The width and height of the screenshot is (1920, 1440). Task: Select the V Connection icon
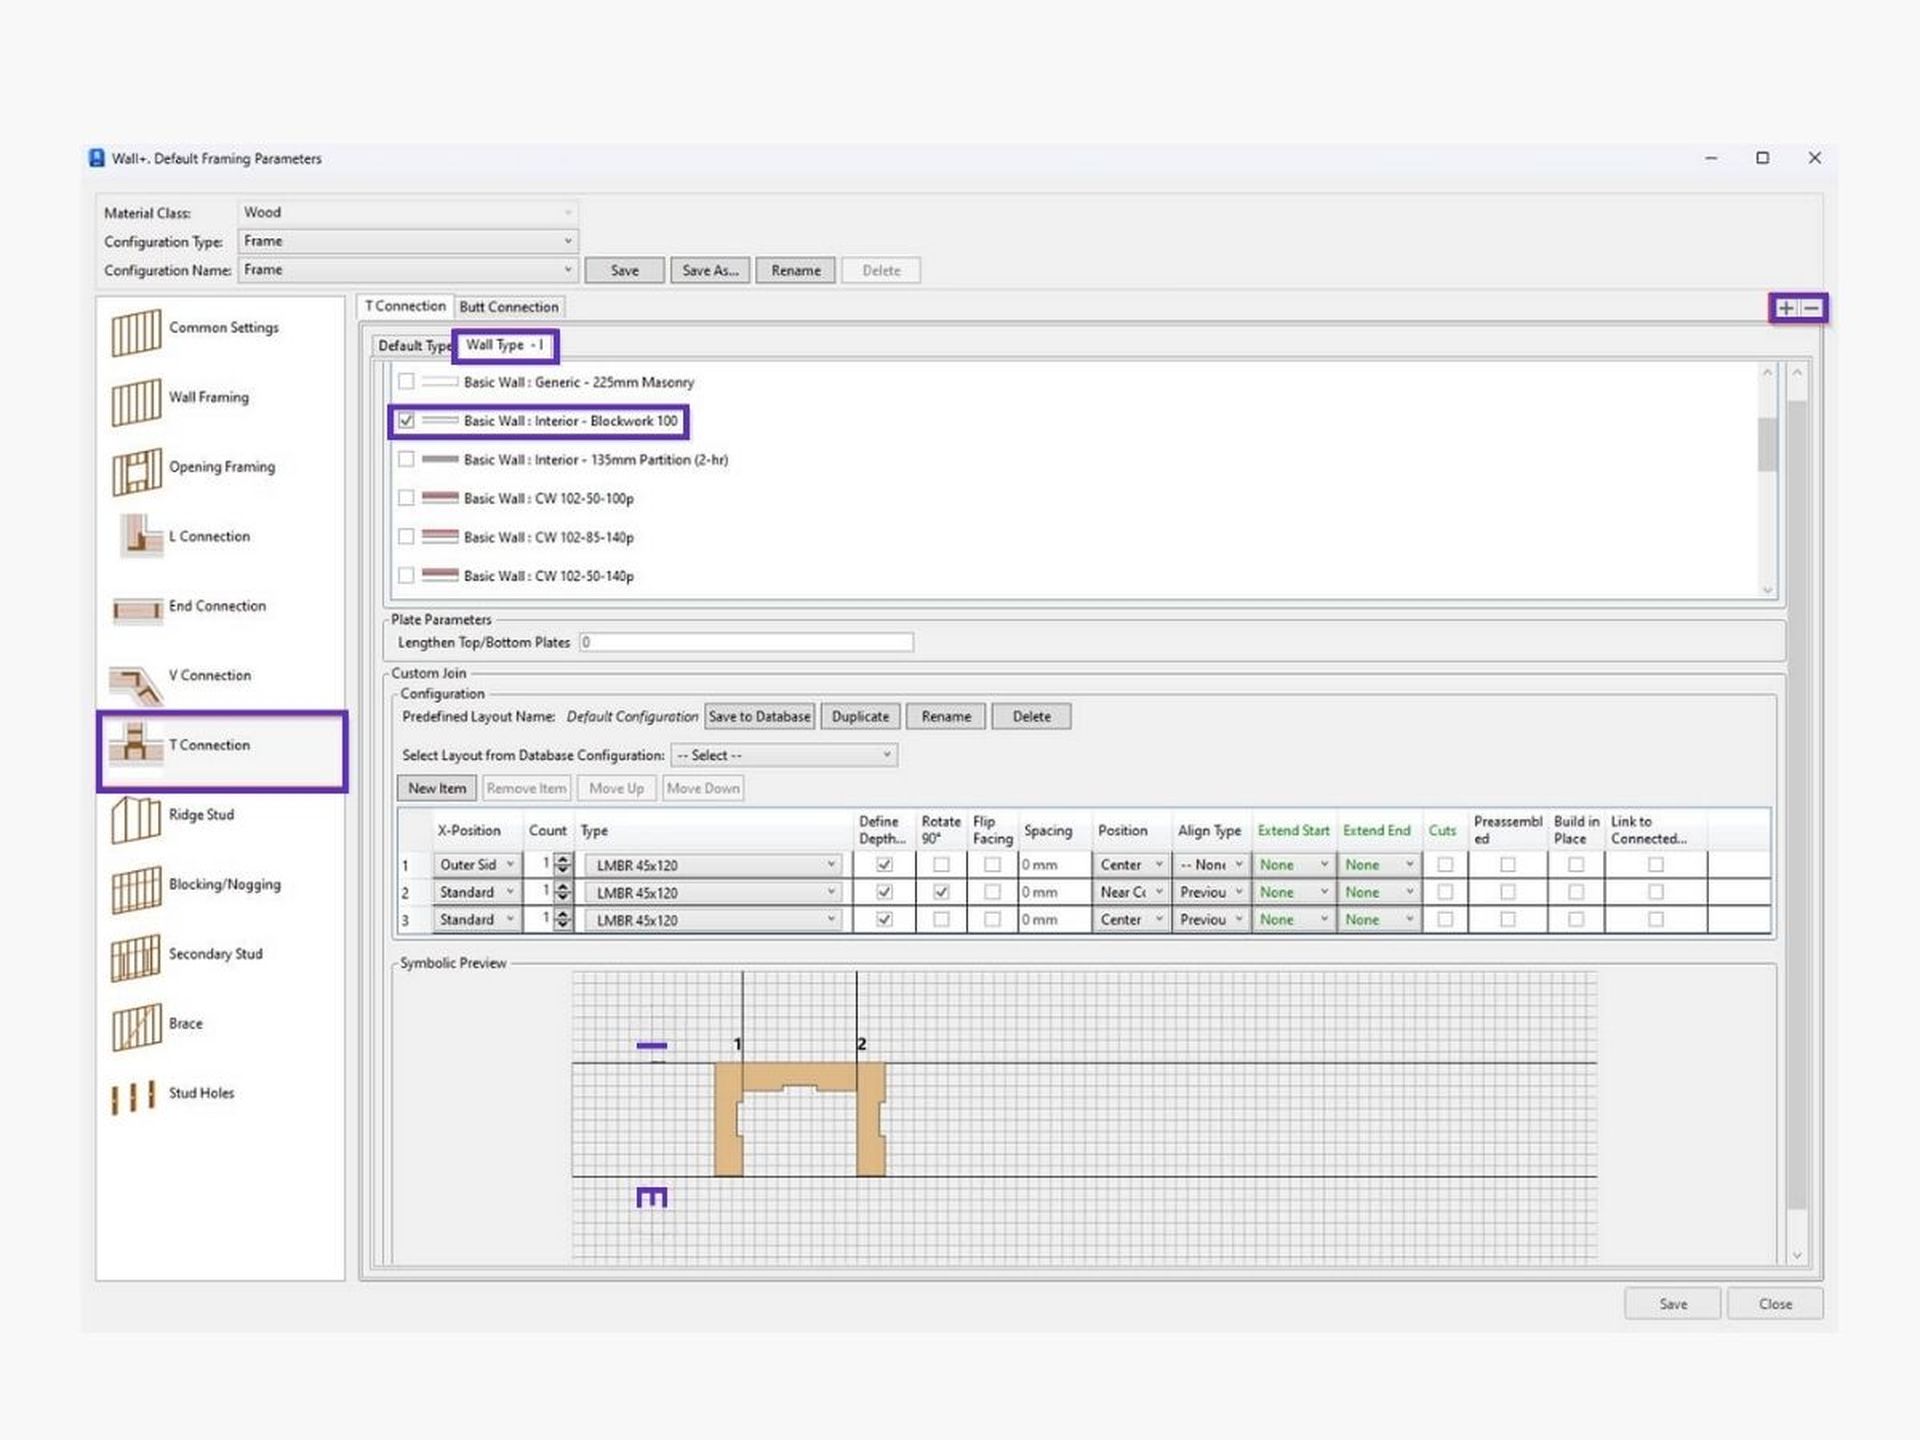(x=136, y=684)
